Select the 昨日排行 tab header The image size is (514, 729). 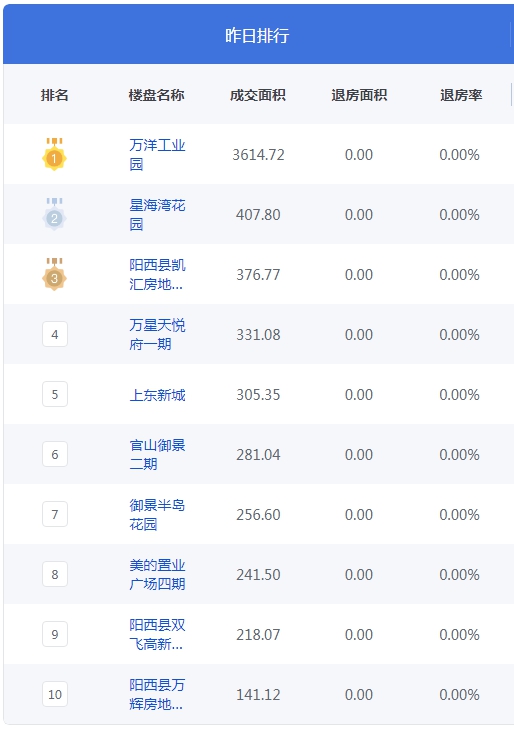click(257, 34)
